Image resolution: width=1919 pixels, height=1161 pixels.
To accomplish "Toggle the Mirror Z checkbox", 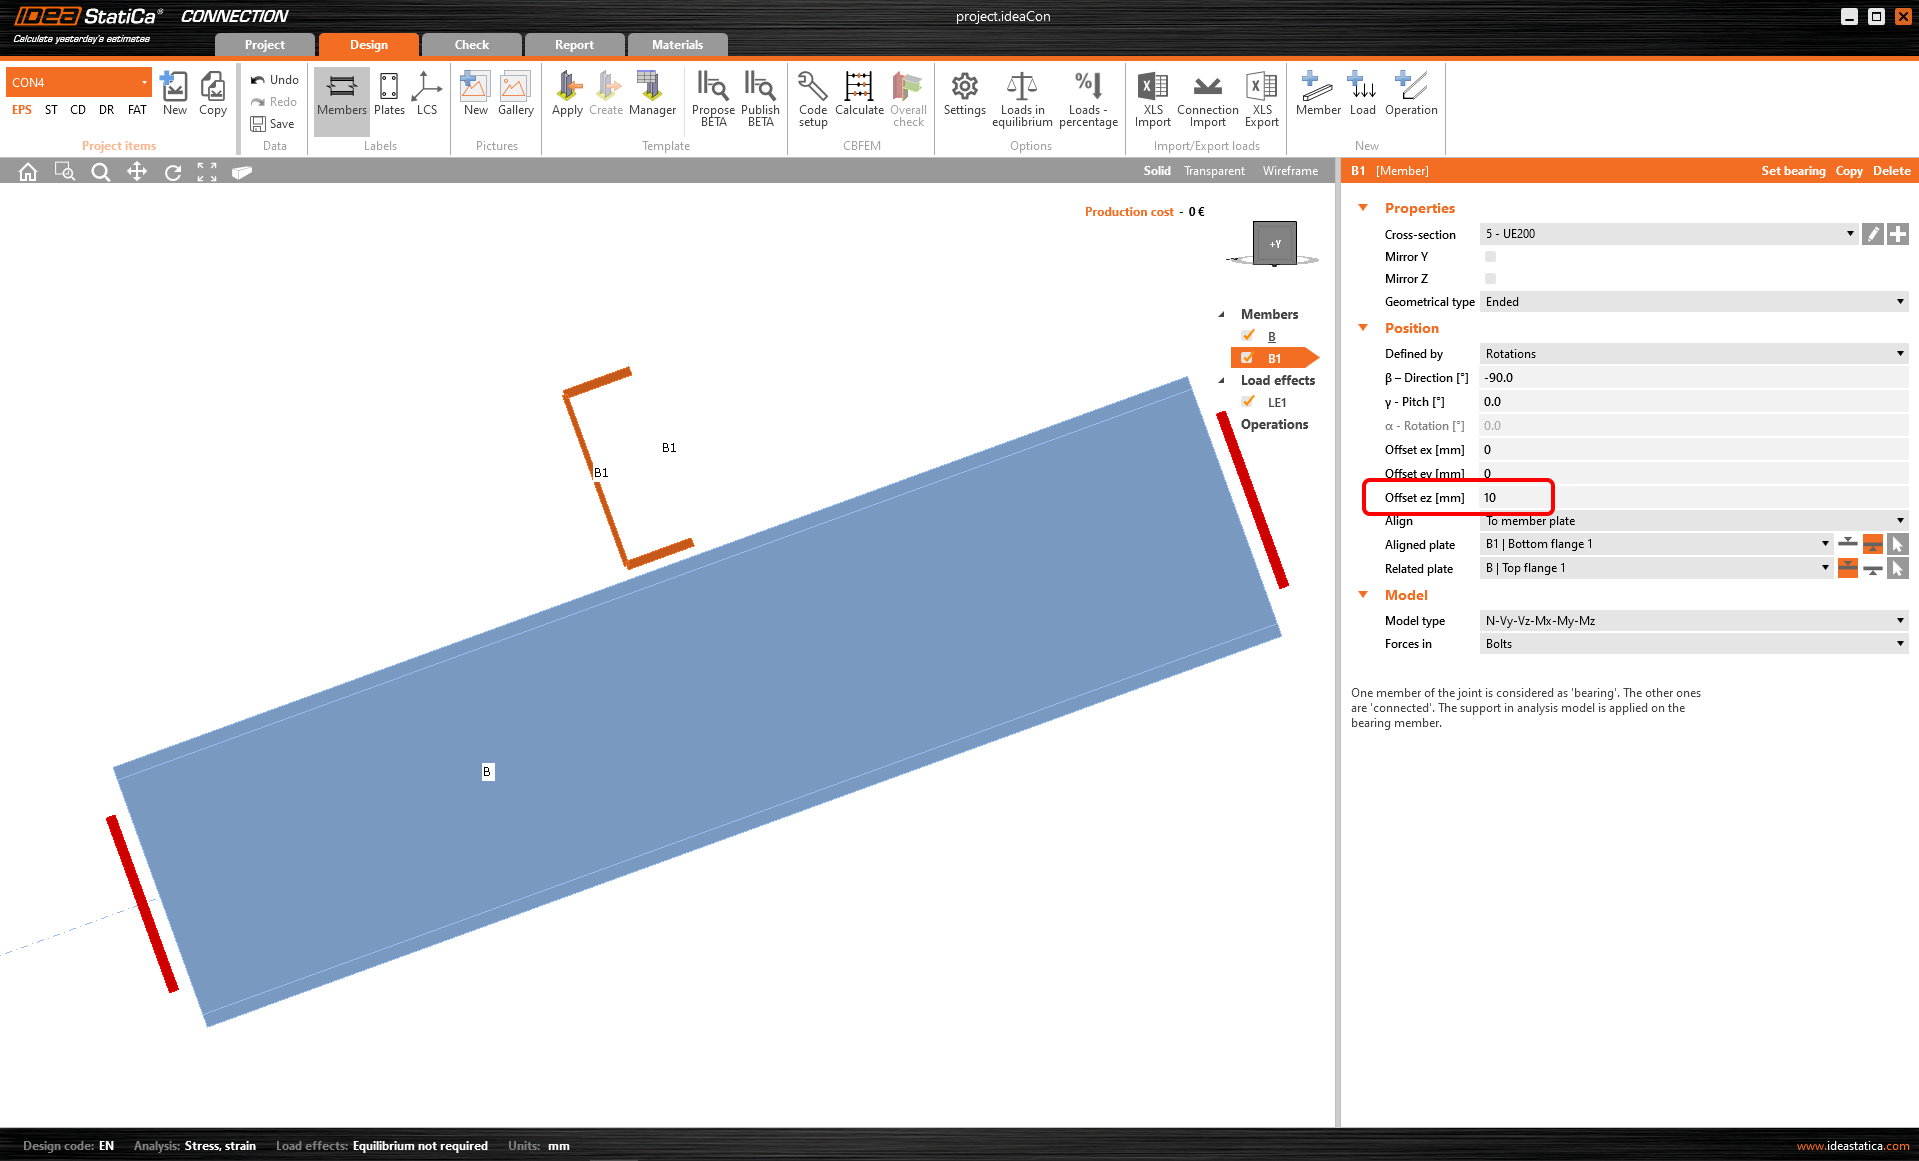I will coord(1490,279).
